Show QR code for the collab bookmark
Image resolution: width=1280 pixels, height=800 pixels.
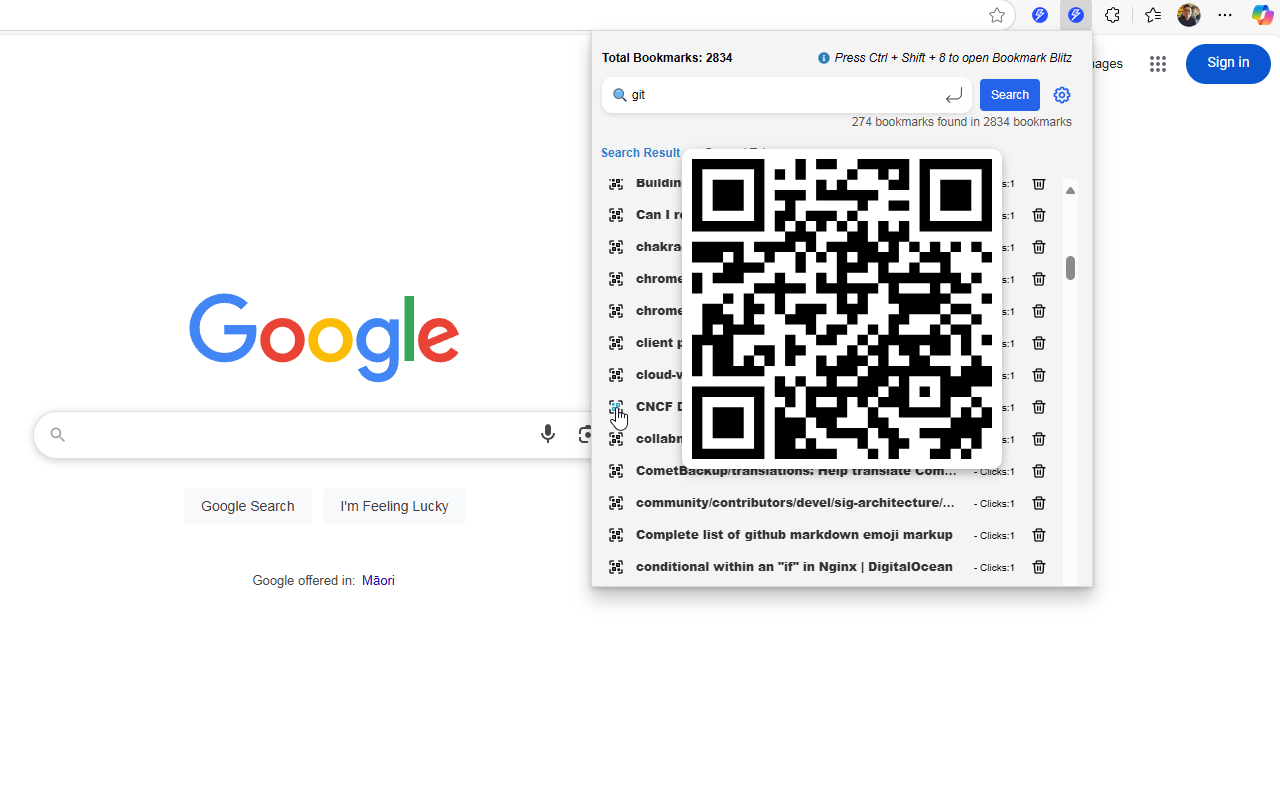(616, 439)
